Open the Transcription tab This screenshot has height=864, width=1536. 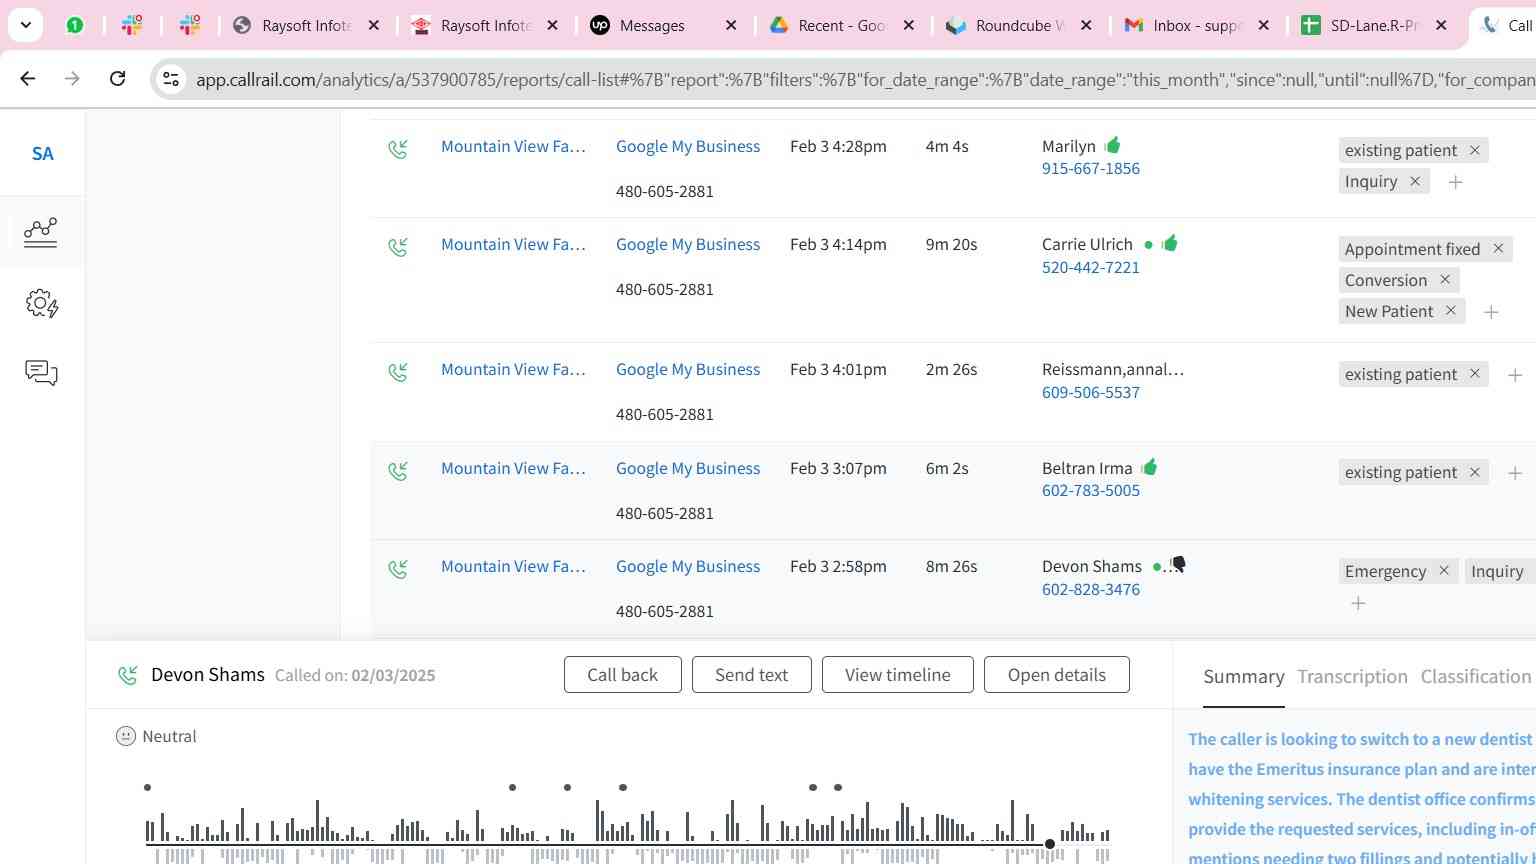[x=1352, y=677]
